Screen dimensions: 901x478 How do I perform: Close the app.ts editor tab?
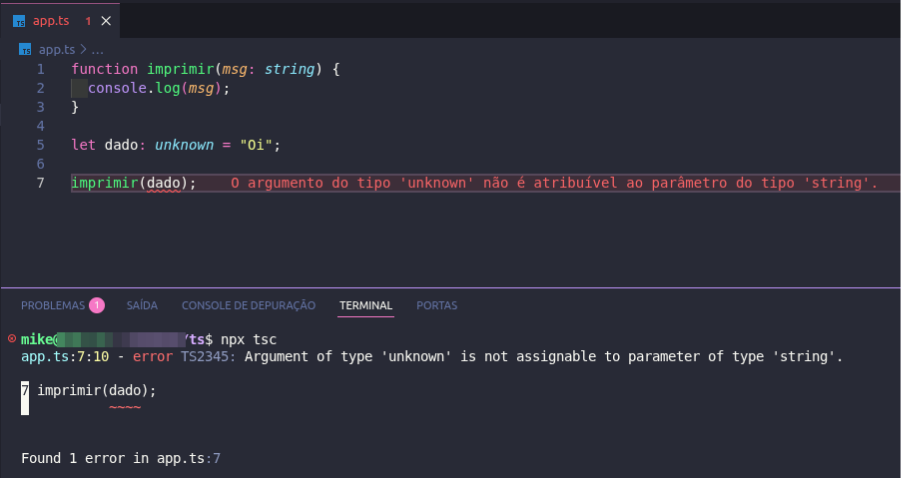(x=106, y=21)
